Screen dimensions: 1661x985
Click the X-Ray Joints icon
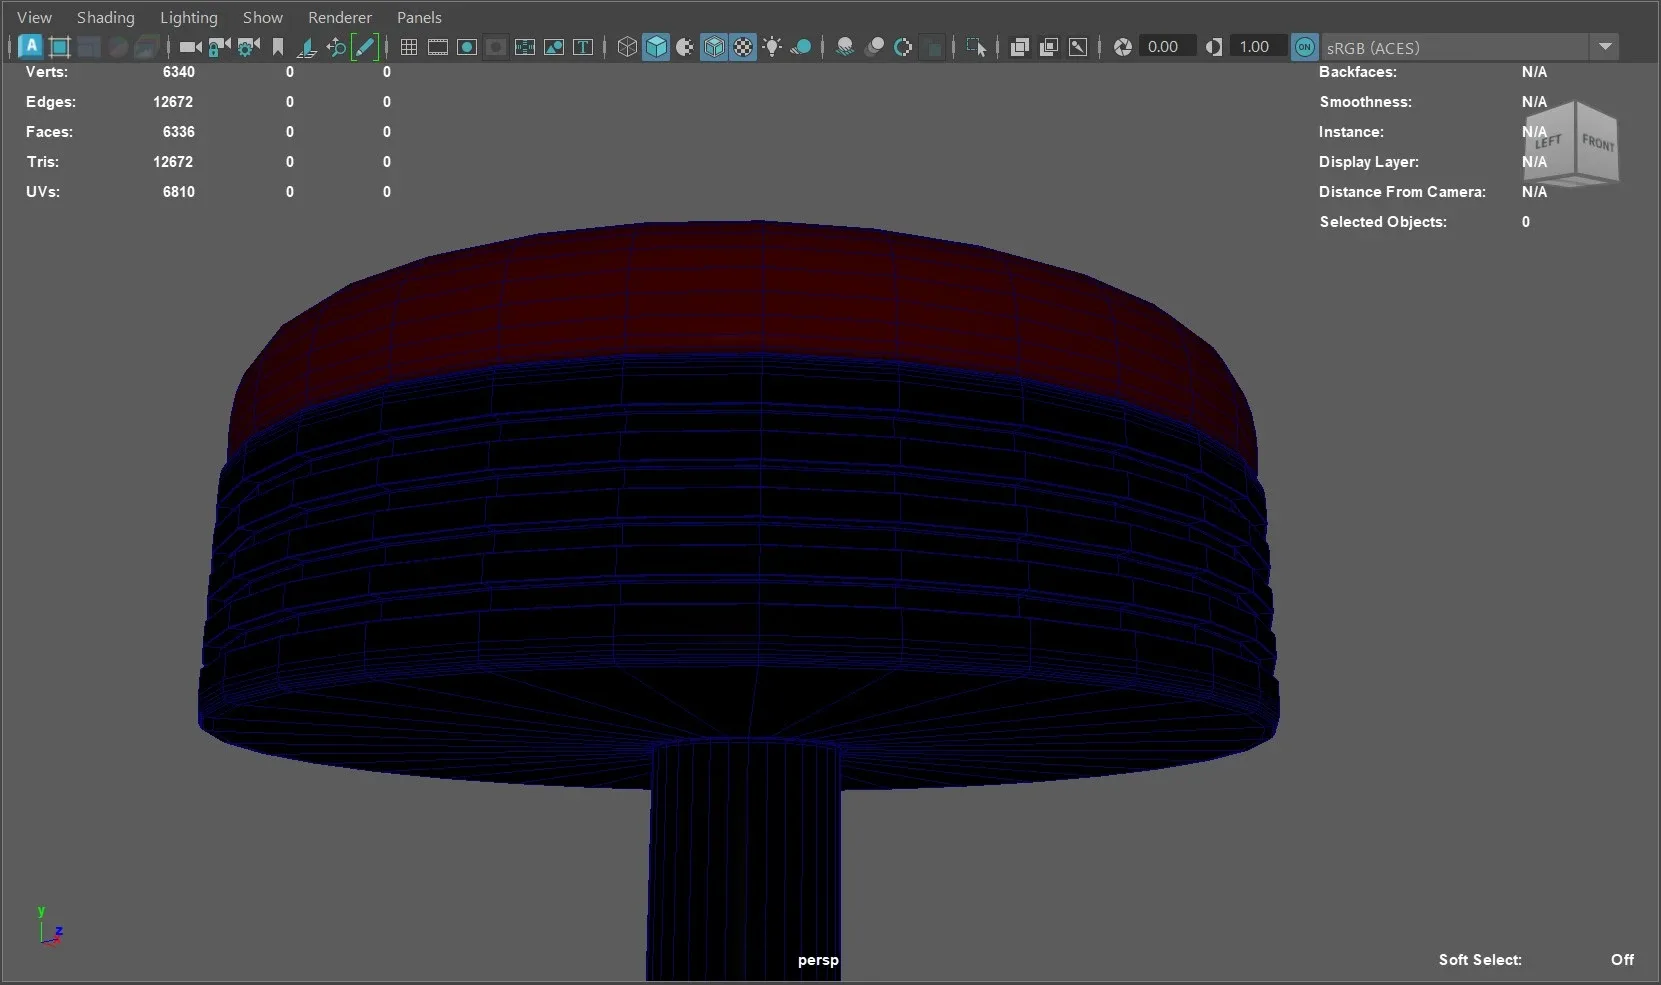[x=1078, y=47]
